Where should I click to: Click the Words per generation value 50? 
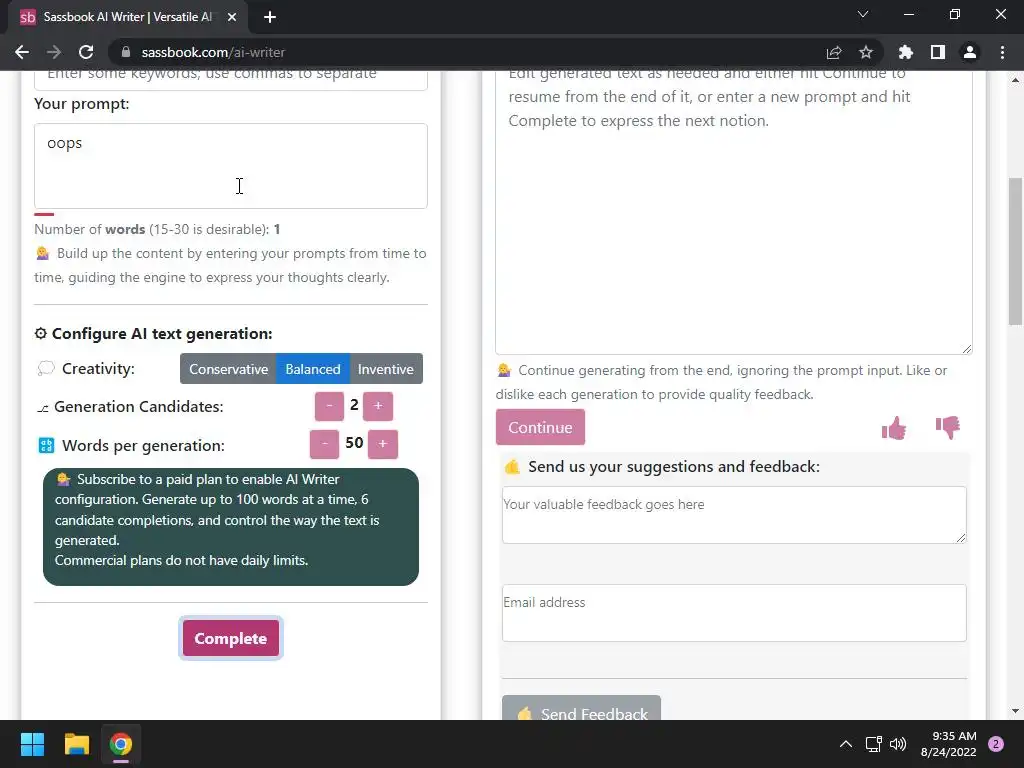[354, 443]
